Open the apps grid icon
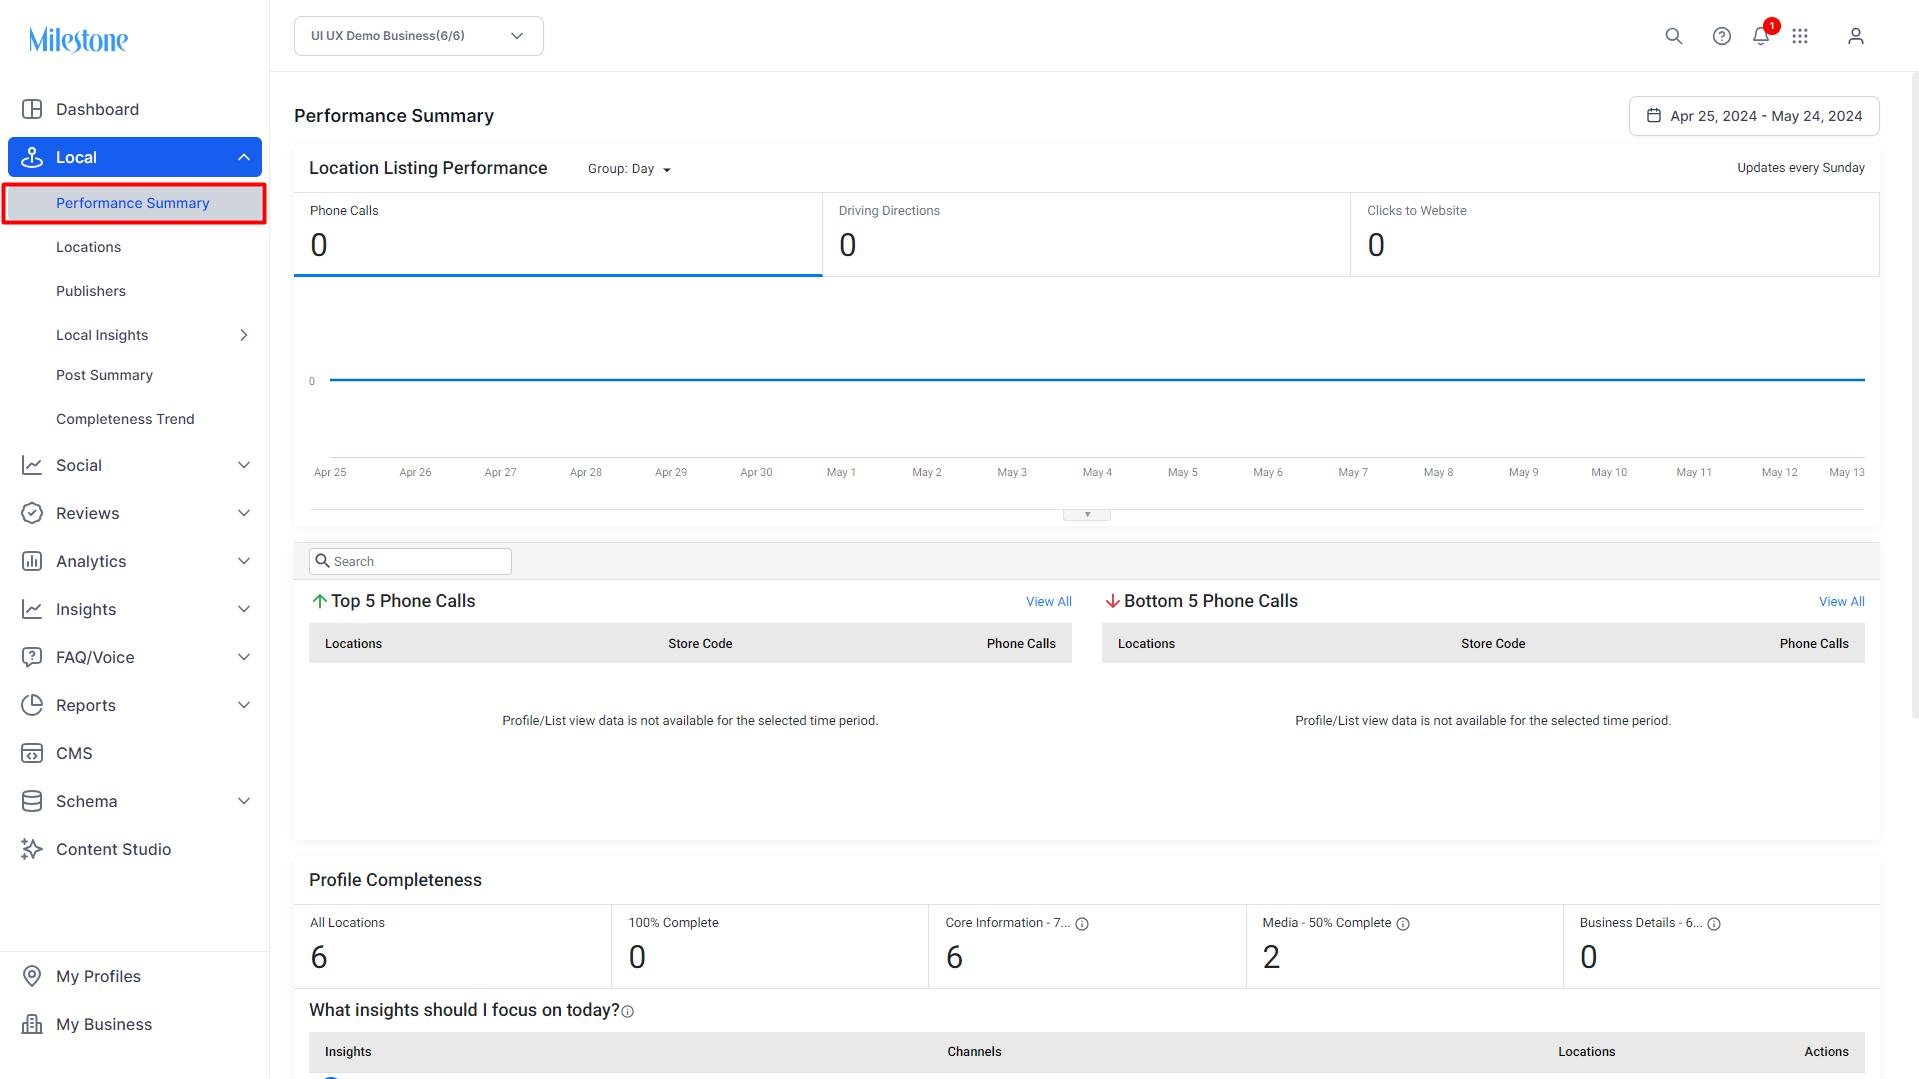 [1800, 36]
